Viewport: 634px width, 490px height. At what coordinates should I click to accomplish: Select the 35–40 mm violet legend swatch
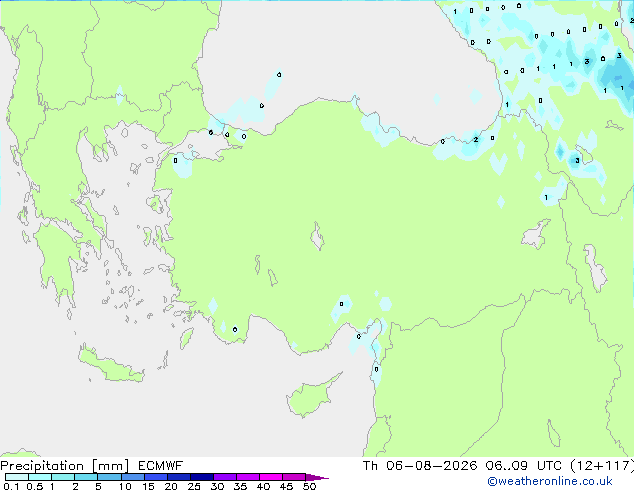pyautogui.click(x=248, y=477)
